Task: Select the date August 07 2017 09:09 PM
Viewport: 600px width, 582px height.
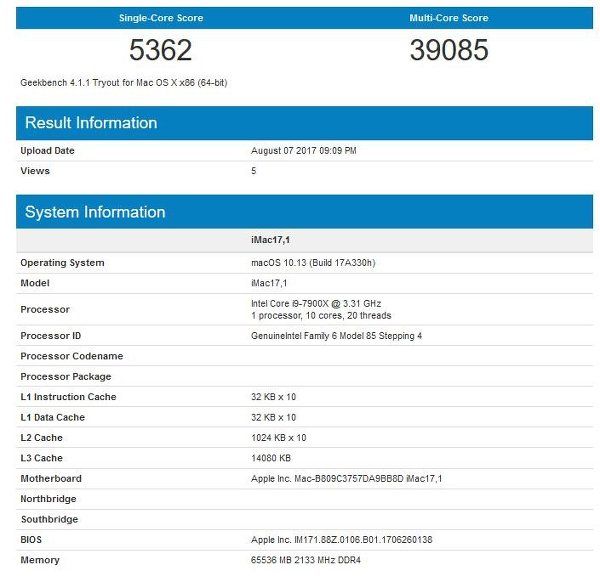Action: click(304, 151)
